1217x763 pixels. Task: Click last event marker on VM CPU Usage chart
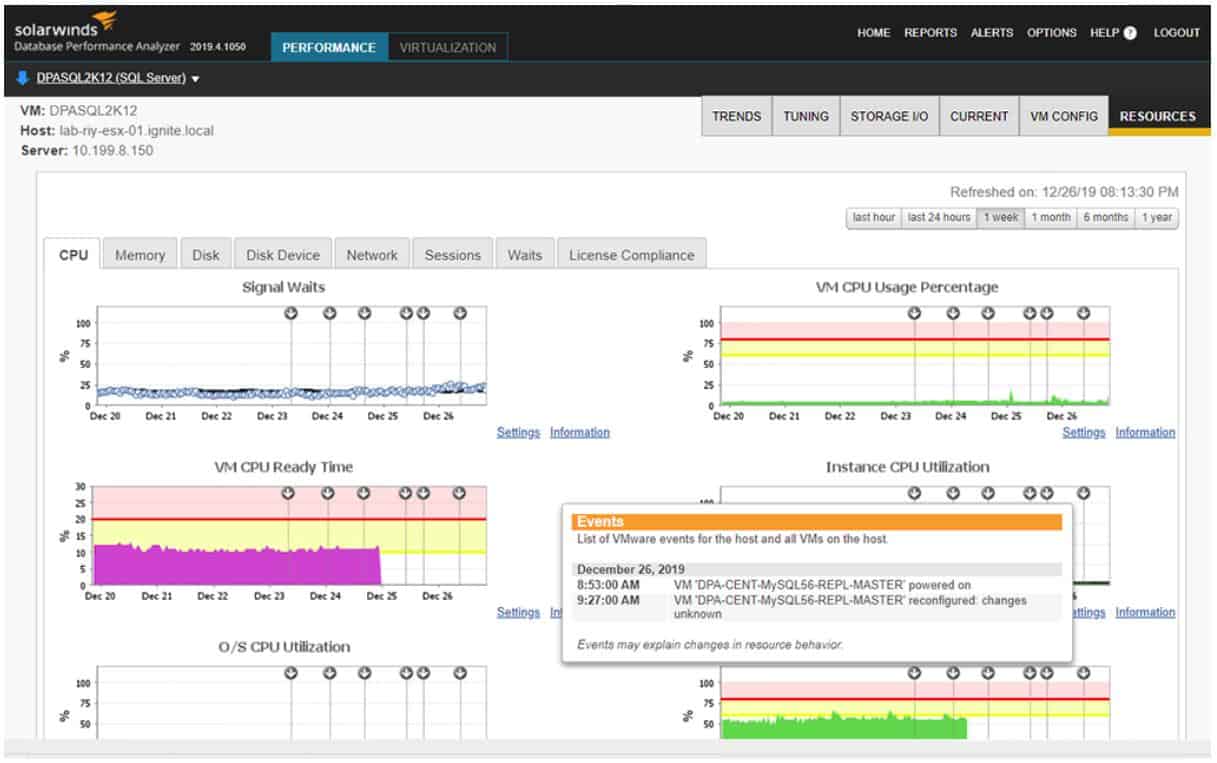[x=1083, y=313]
